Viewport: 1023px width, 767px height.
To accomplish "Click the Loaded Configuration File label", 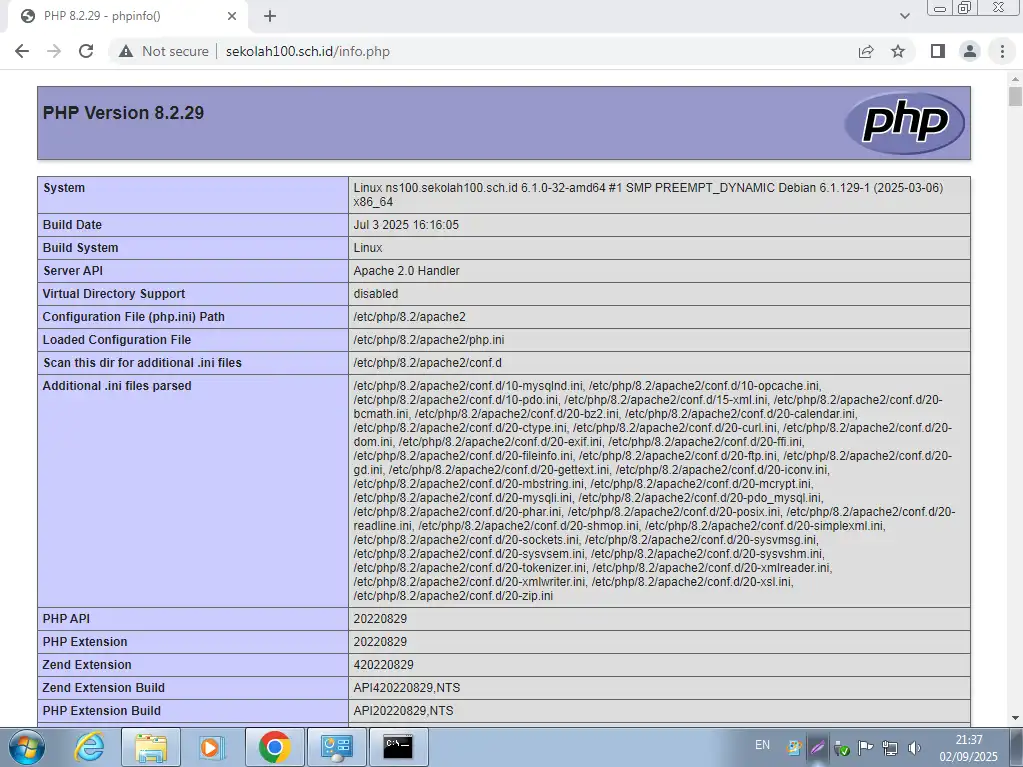I will 117,340.
